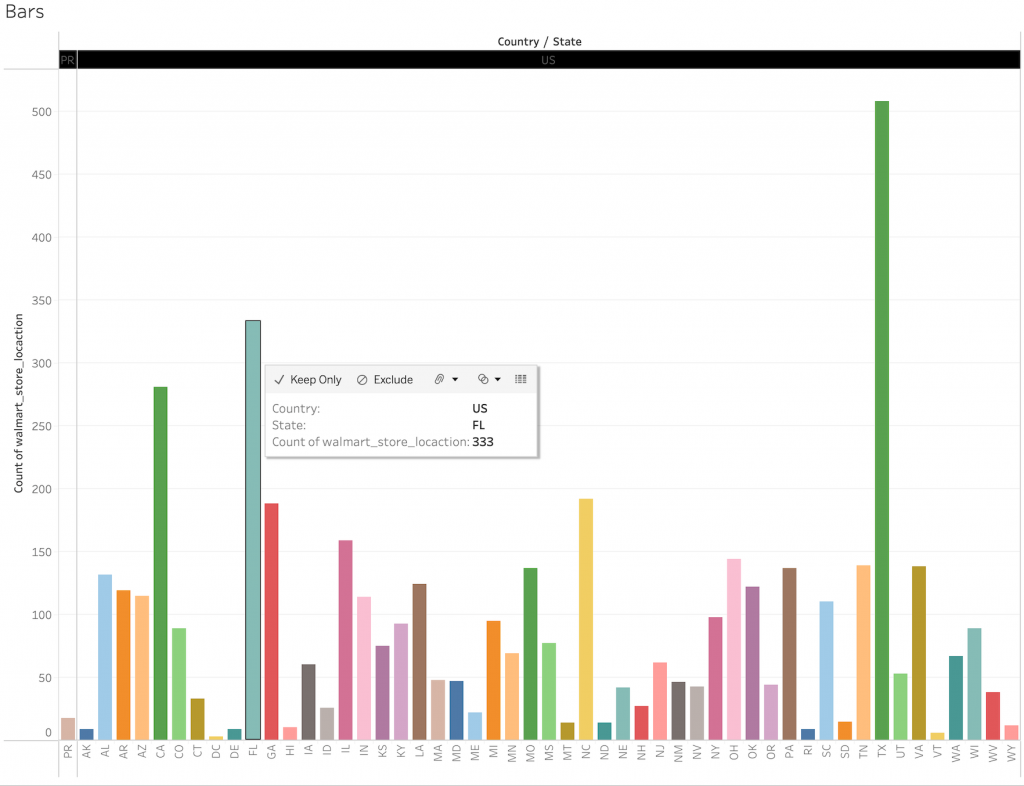This screenshot has height=786, width=1024.
Task: Select the light green UT bar
Action: click(x=901, y=707)
